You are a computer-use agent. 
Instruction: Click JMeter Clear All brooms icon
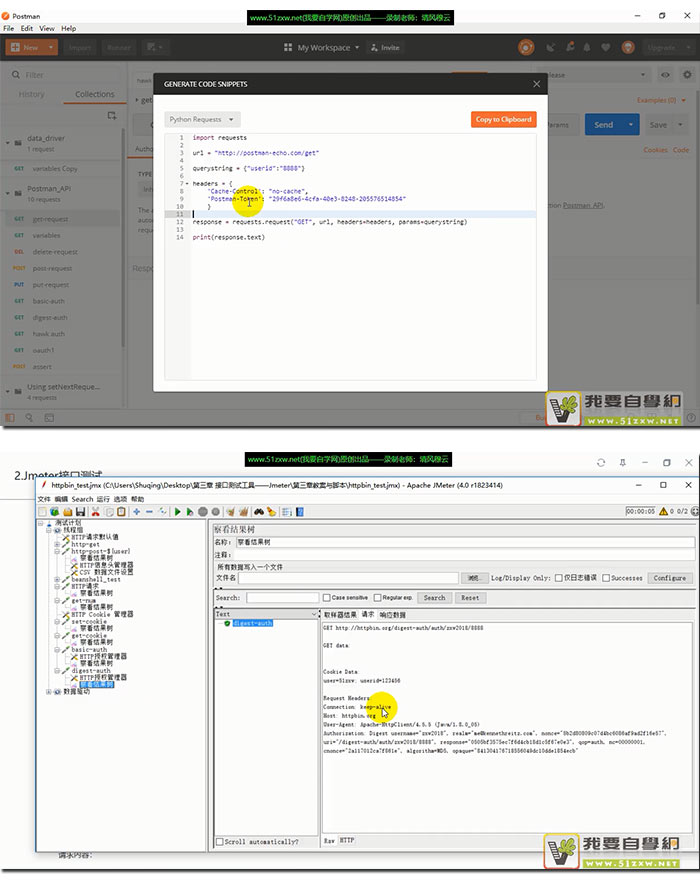tap(244, 511)
